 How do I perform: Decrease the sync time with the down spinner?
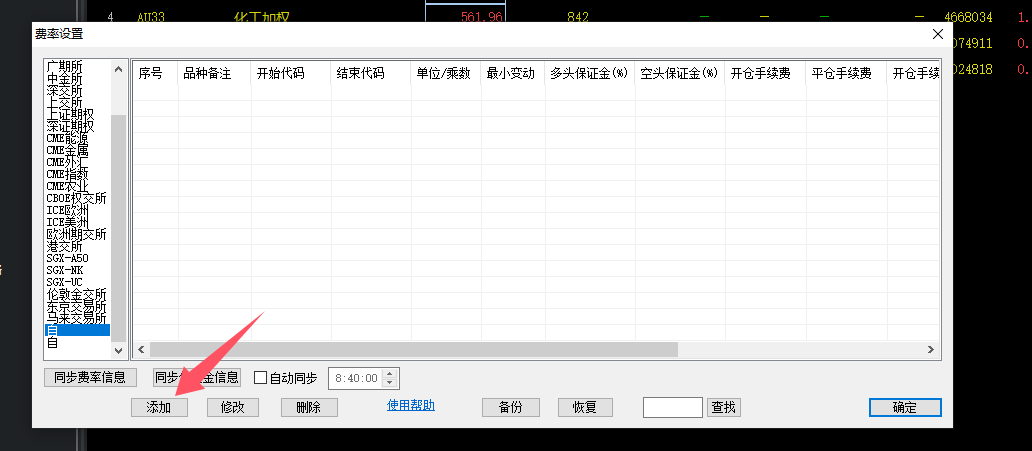coord(390,383)
